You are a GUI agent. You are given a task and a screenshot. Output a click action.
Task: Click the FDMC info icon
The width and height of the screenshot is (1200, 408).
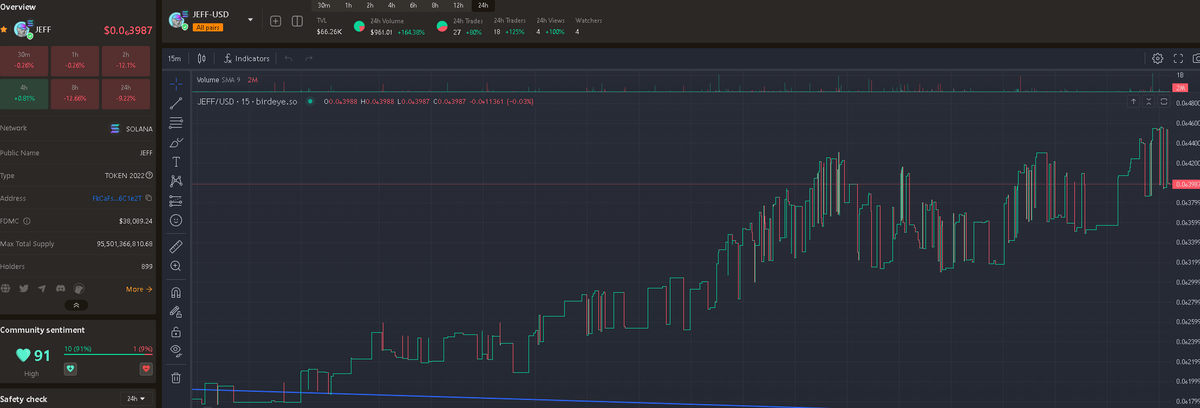pos(27,221)
